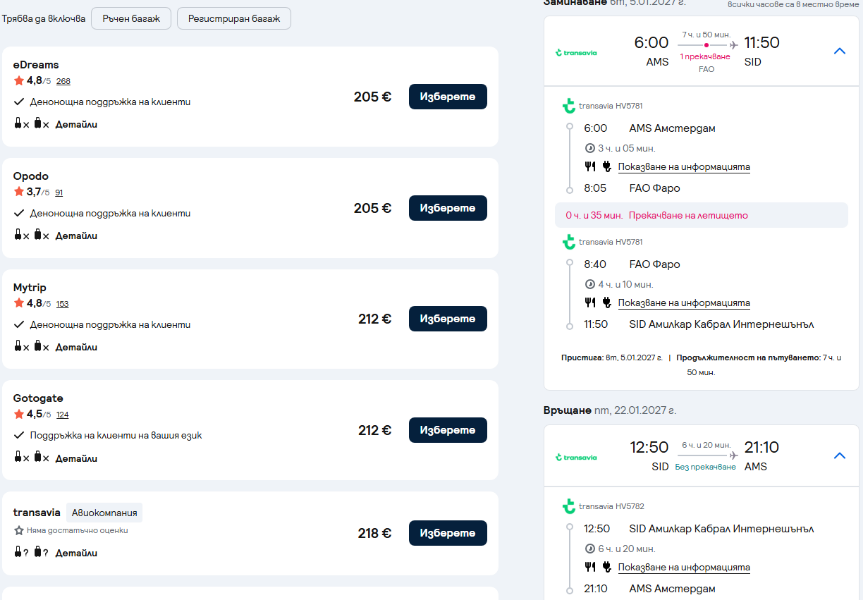Screen dimensions: 863x600
Task: Select the Opodo offer for 205 €
Action: coord(447,208)
